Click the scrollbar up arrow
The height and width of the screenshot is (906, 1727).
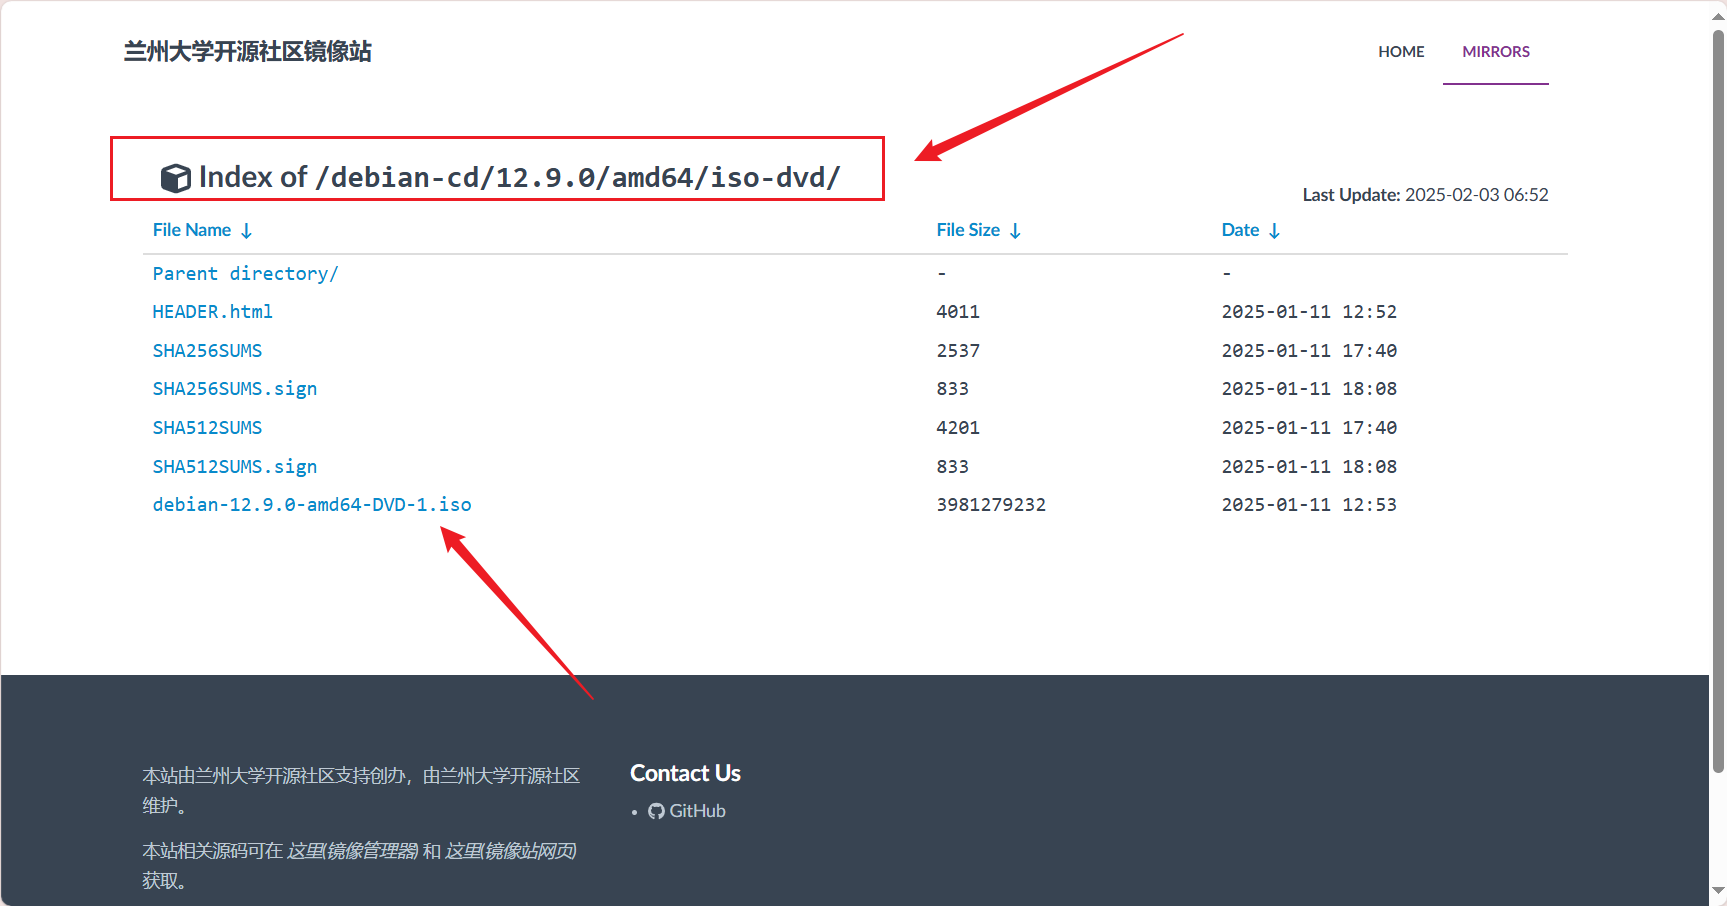[1718, 15]
